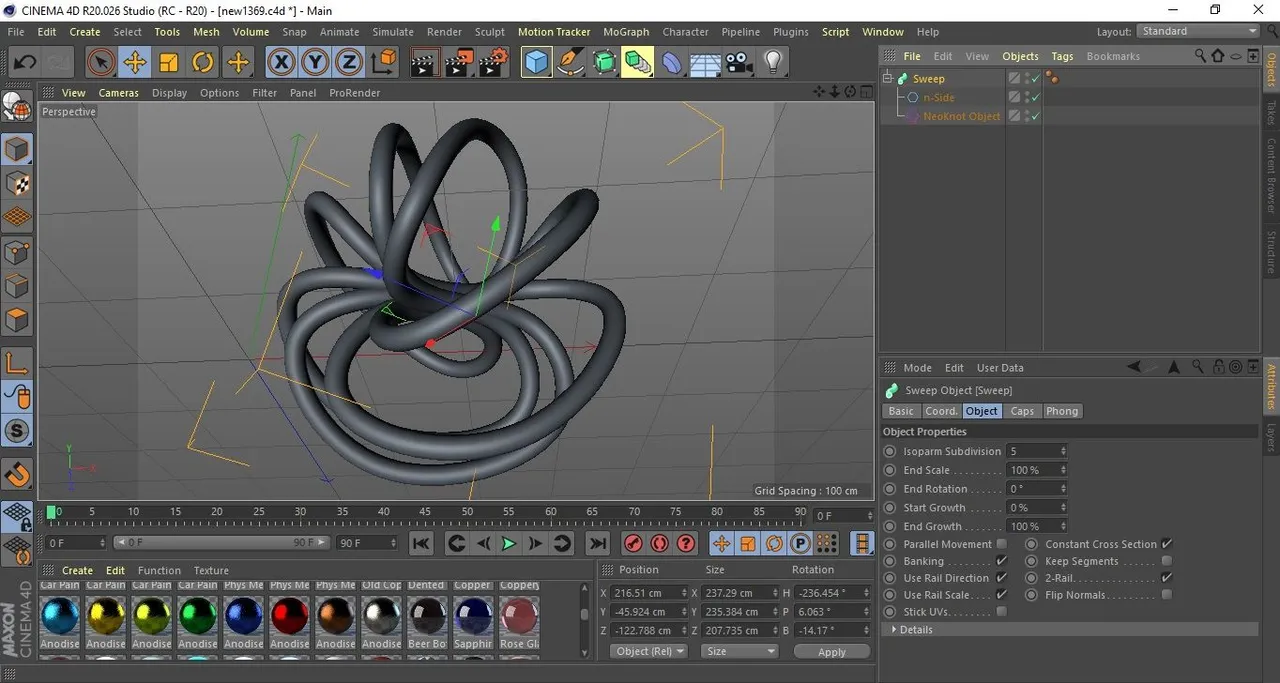The width and height of the screenshot is (1280, 683).
Task: Toggle Use Rail Scale checkbox
Action: tap(1001, 595)
